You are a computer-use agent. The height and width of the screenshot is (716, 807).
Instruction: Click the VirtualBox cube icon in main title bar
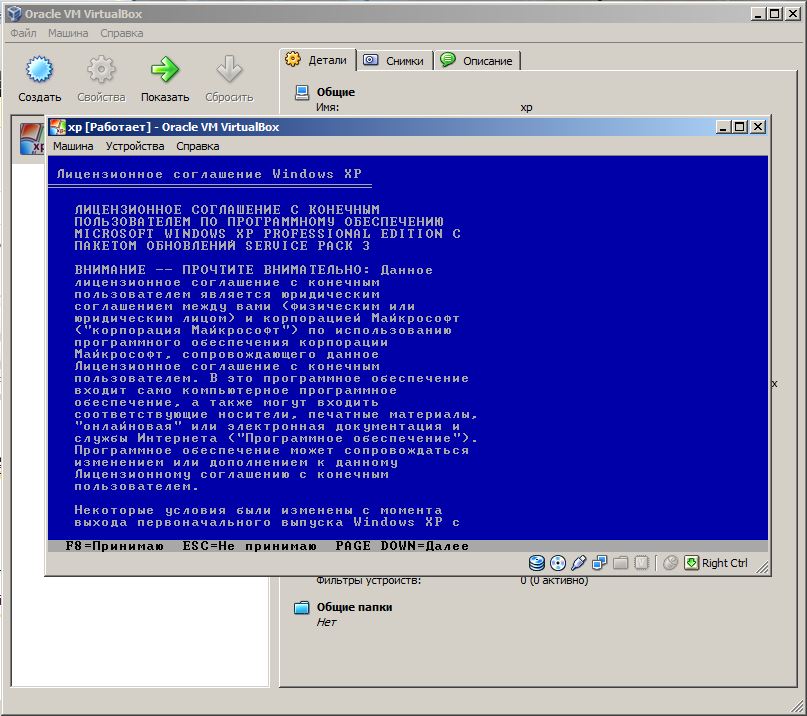14,14
